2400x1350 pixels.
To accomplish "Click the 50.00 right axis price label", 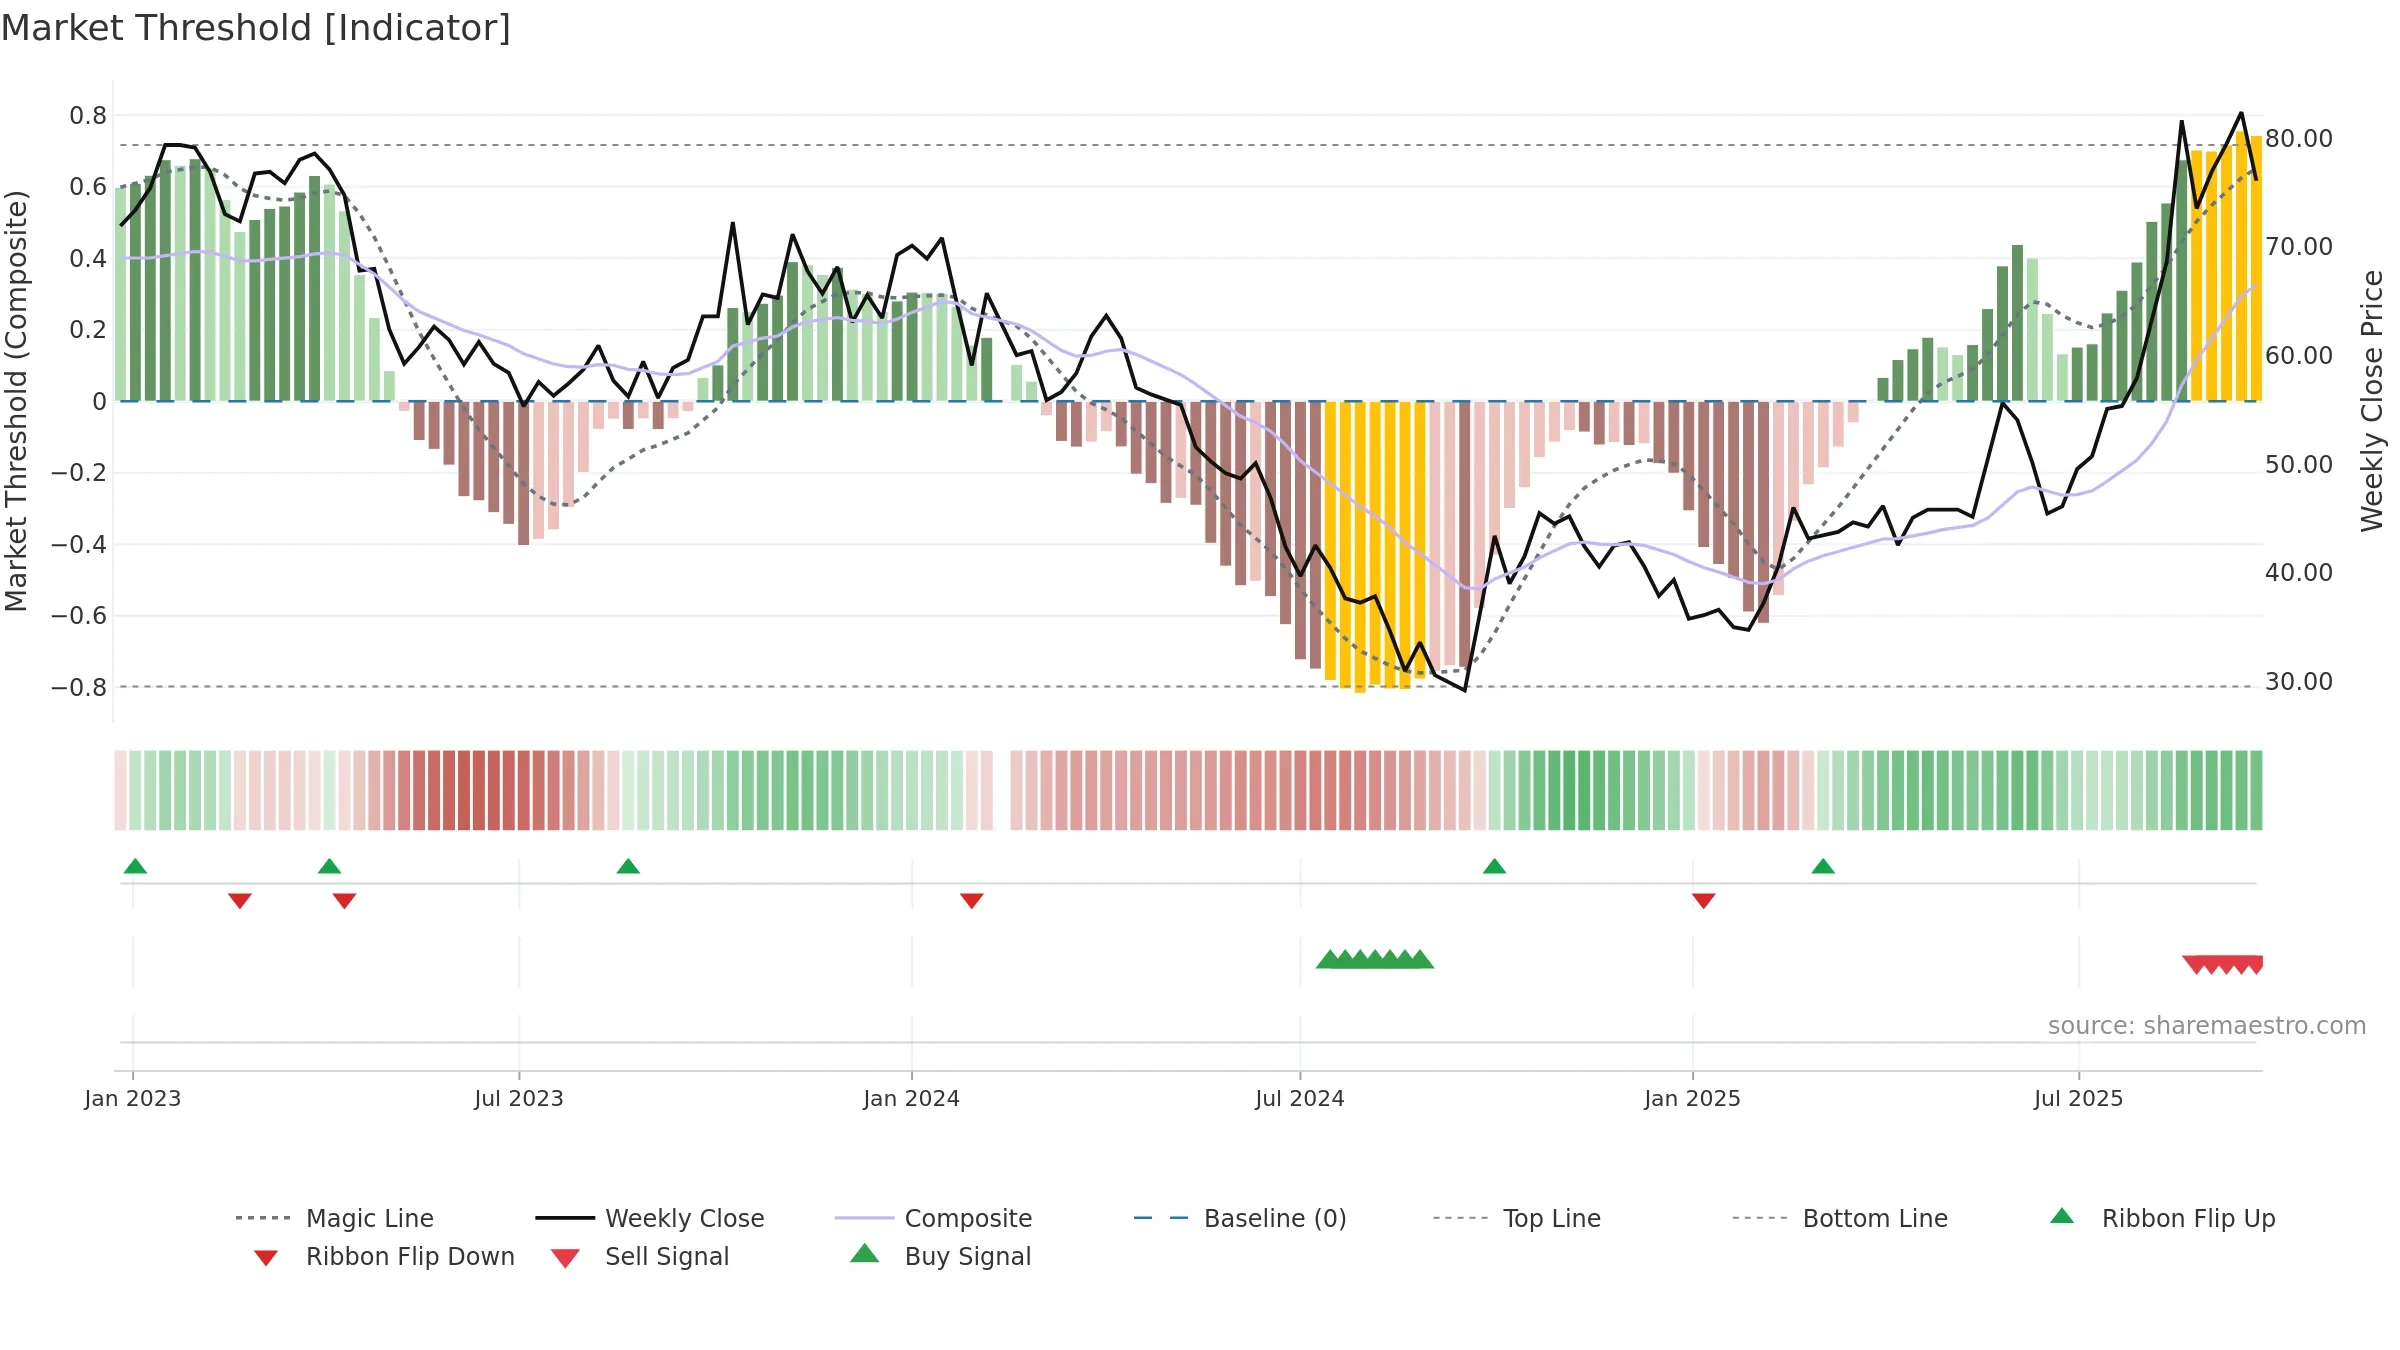I will coord(2299,464).
